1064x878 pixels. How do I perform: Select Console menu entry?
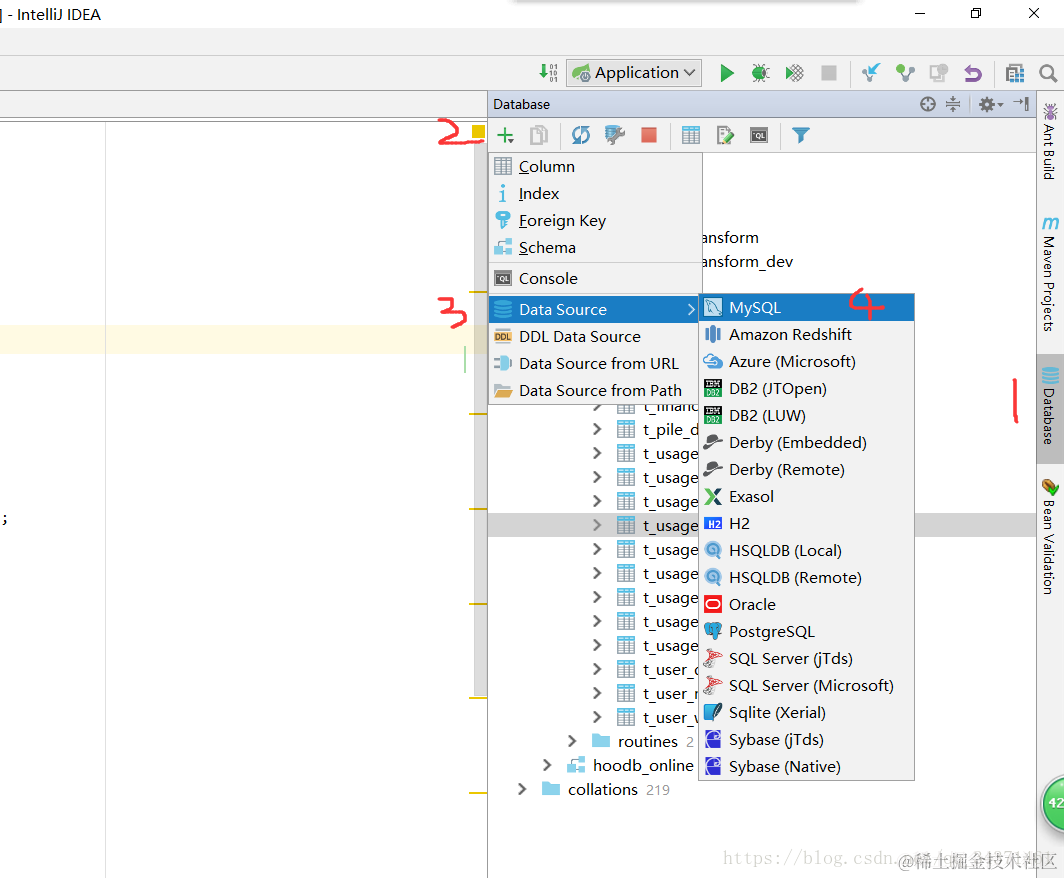click(x=595, y=278)
